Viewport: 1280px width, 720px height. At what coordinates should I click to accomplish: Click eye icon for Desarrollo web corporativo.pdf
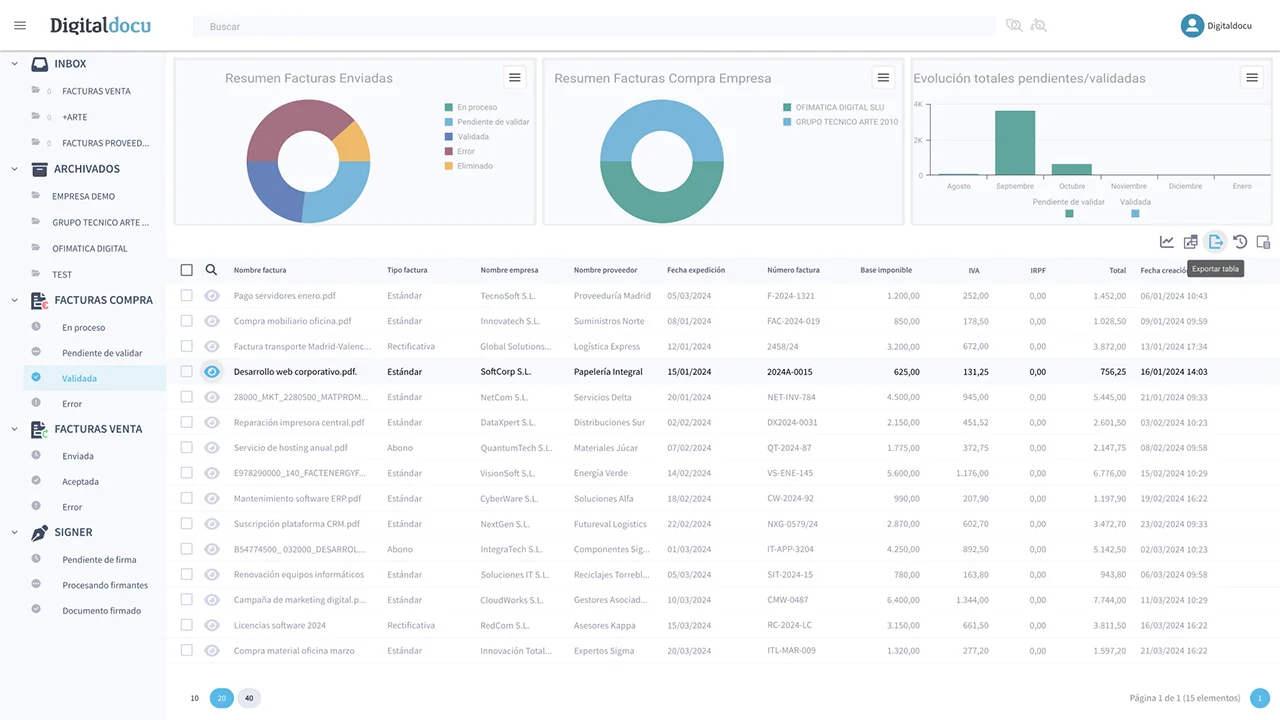pyautogui.click(x=212, y=372)
